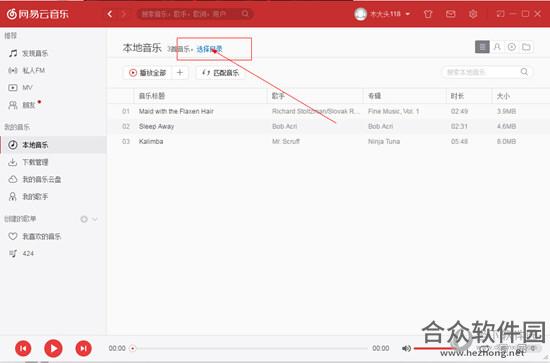Click the download icon beside 下载管理
The image size is (550, 363).
13,162
